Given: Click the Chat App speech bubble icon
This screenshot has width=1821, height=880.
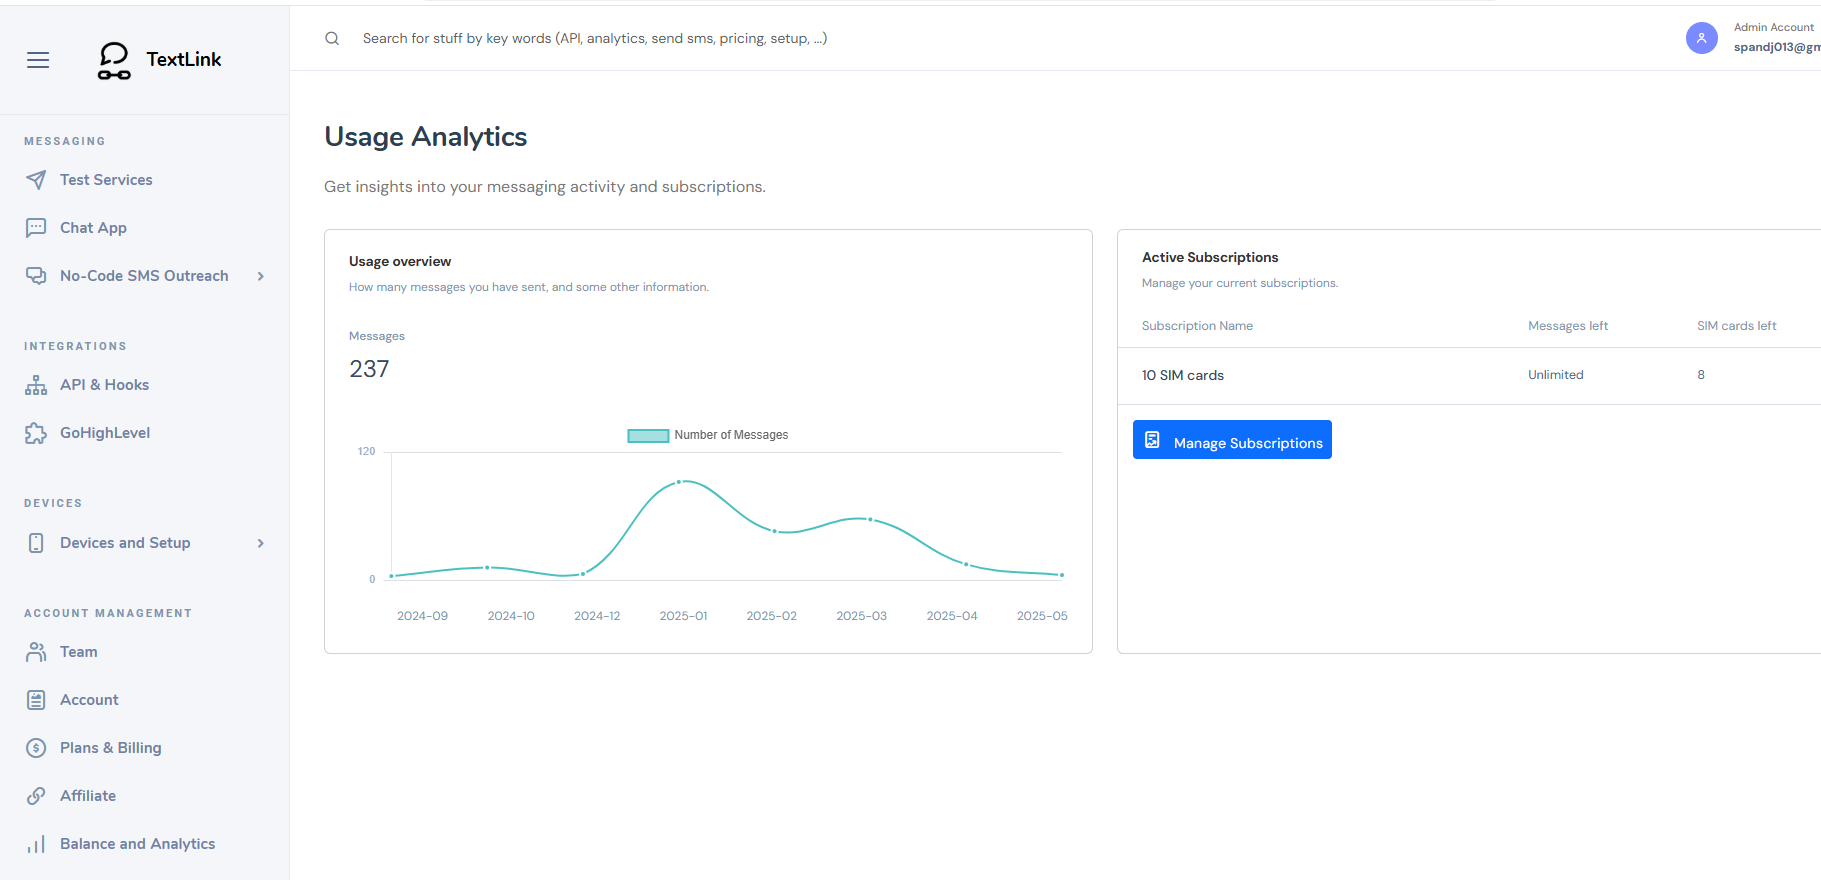Looking at the screenshot, I should tap(36, 228).
